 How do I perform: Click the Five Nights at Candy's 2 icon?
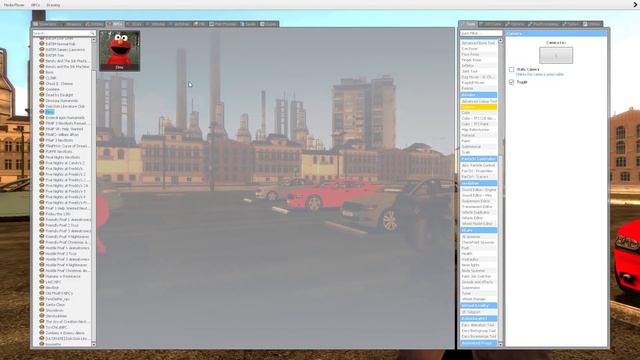[42, 163]
